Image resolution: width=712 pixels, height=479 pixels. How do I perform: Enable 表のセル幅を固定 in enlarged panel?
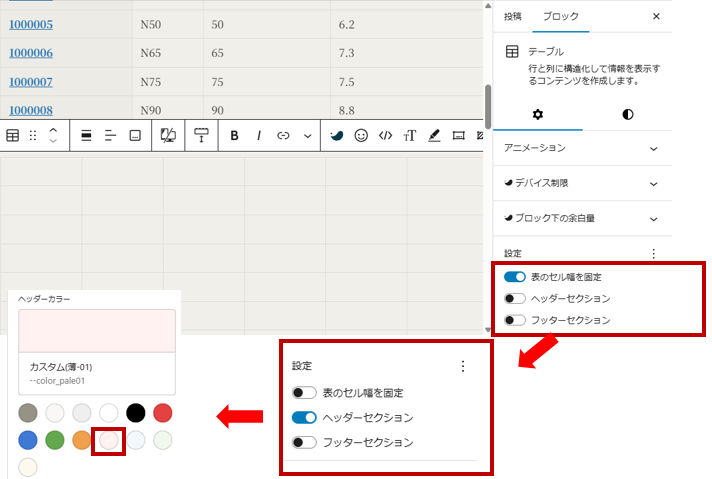click(304, 393)
